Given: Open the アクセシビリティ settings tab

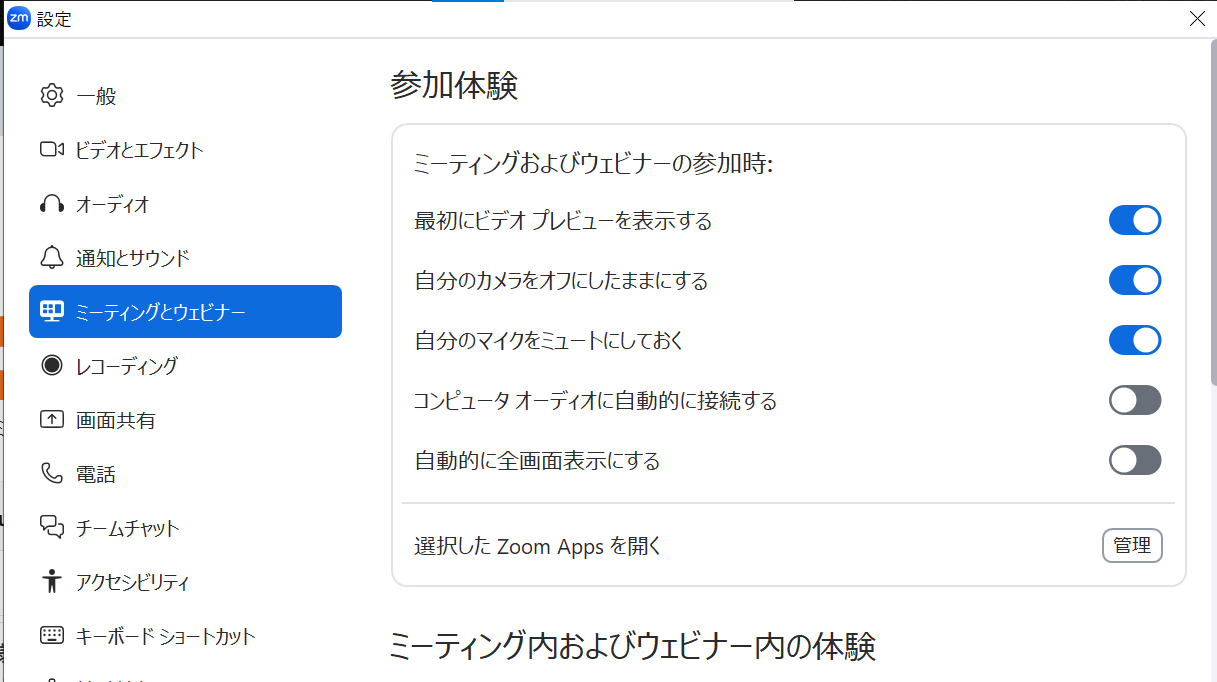Looking at the screenshot, I should click(132, 582).
